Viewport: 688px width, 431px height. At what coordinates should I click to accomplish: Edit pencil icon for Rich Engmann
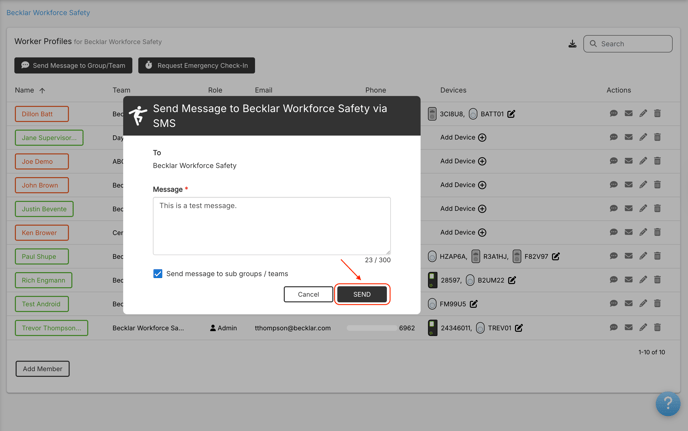(643, 279)
